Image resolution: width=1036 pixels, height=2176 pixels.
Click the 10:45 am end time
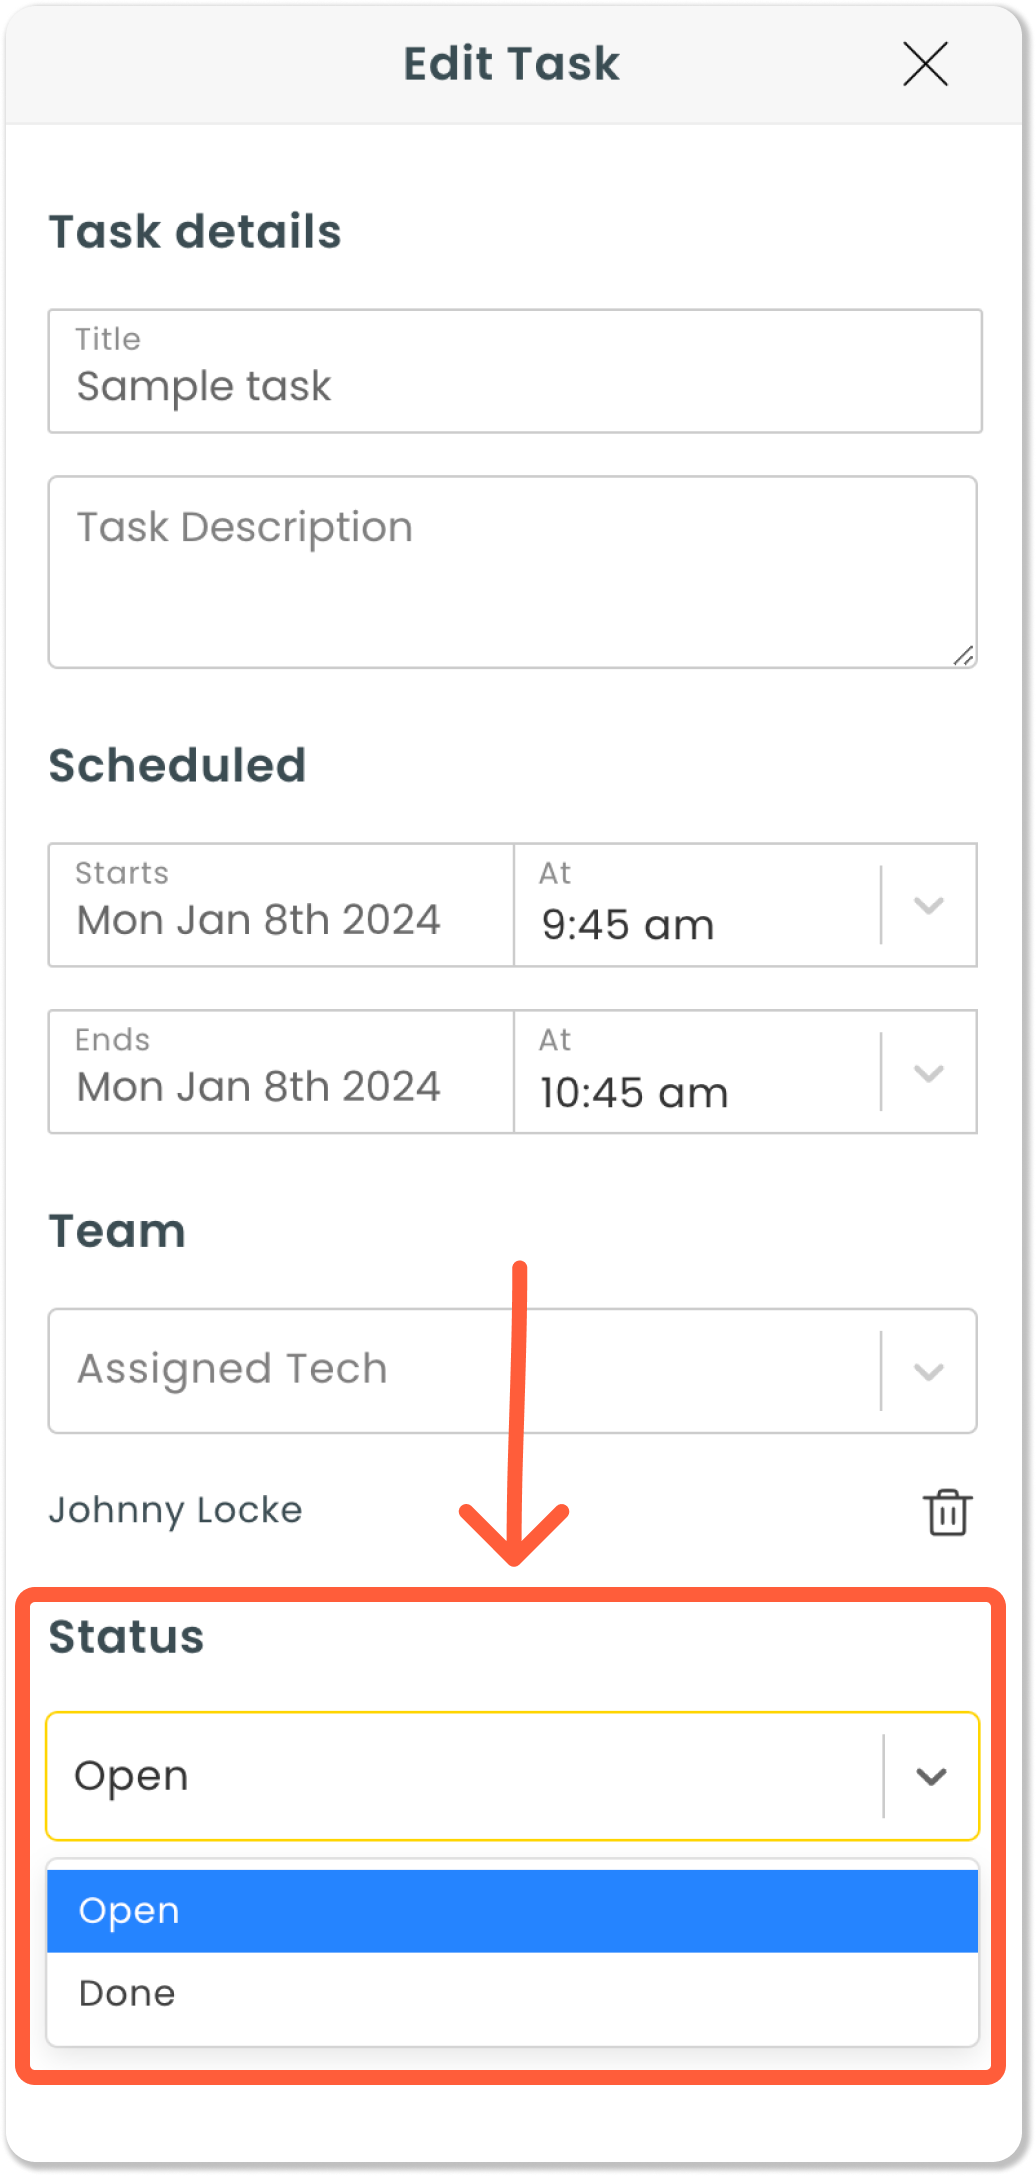point(632,1092)
